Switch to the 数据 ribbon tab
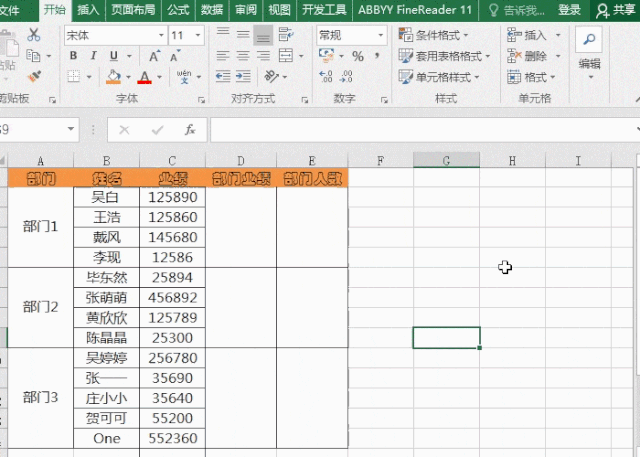Viewport: 640px width, 457px height. (x=212, y=10)
